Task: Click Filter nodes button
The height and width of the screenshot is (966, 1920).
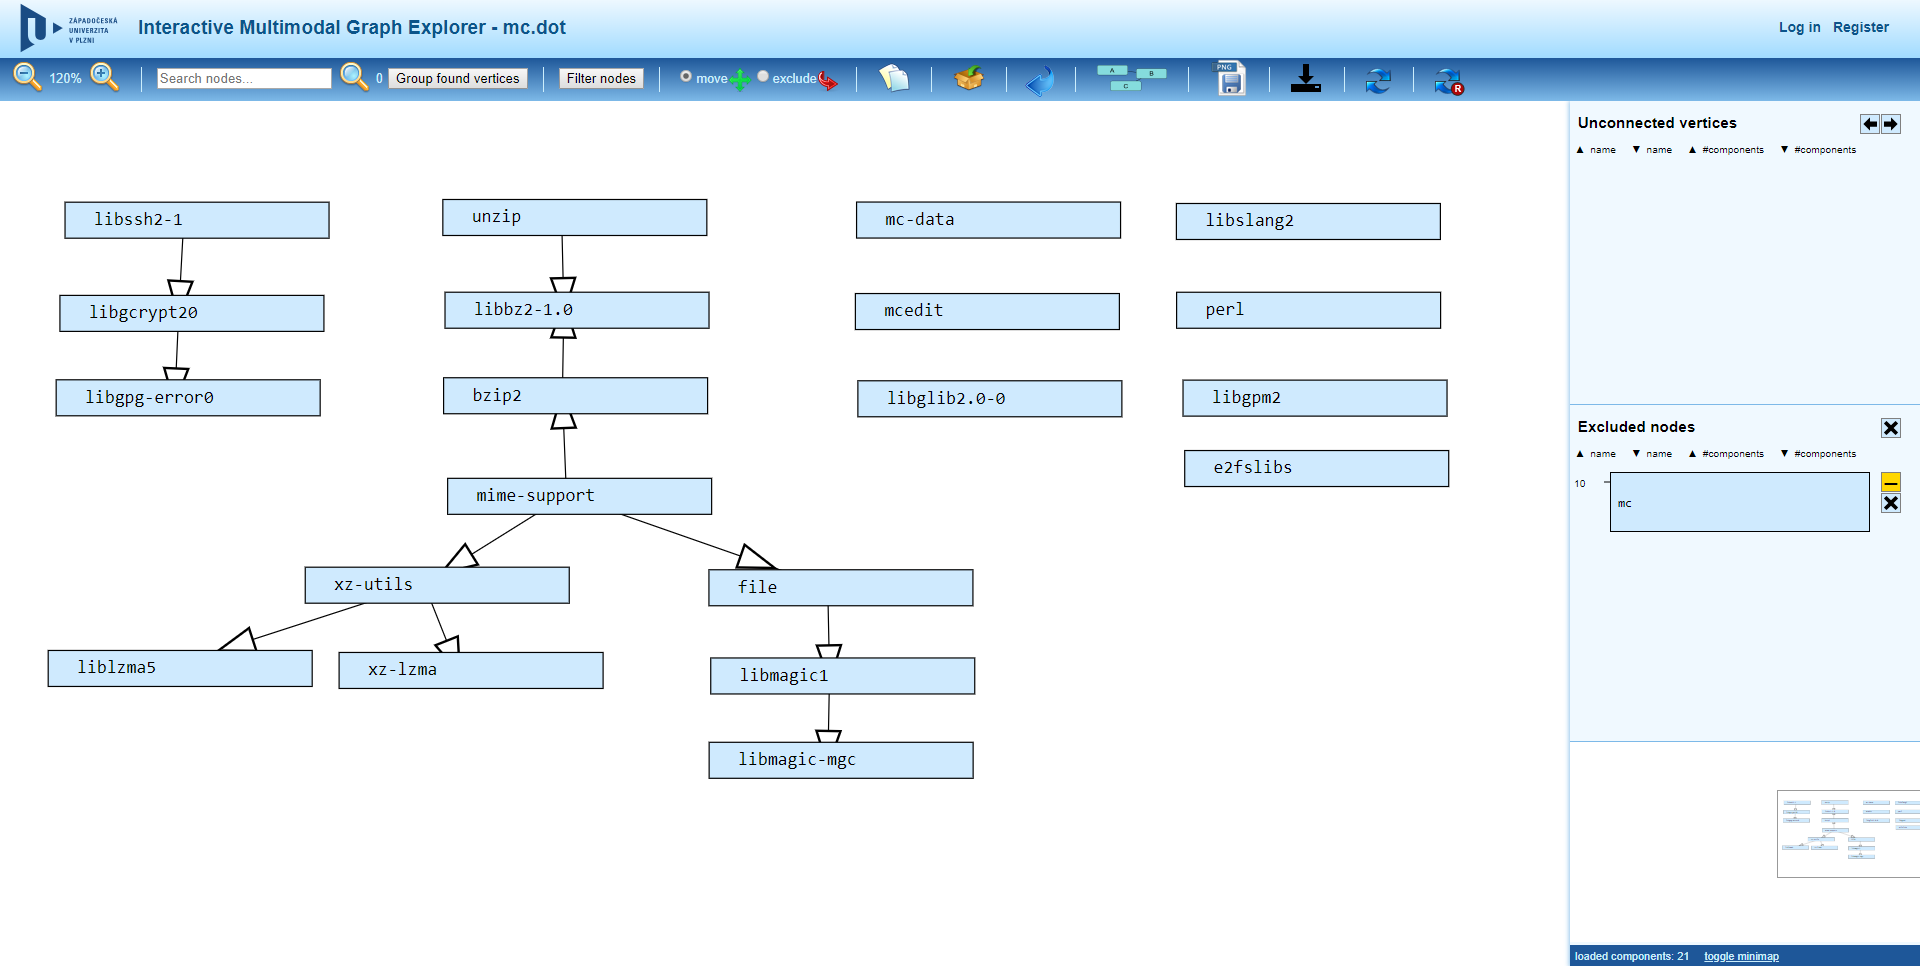Action: [x=601, y=78]
